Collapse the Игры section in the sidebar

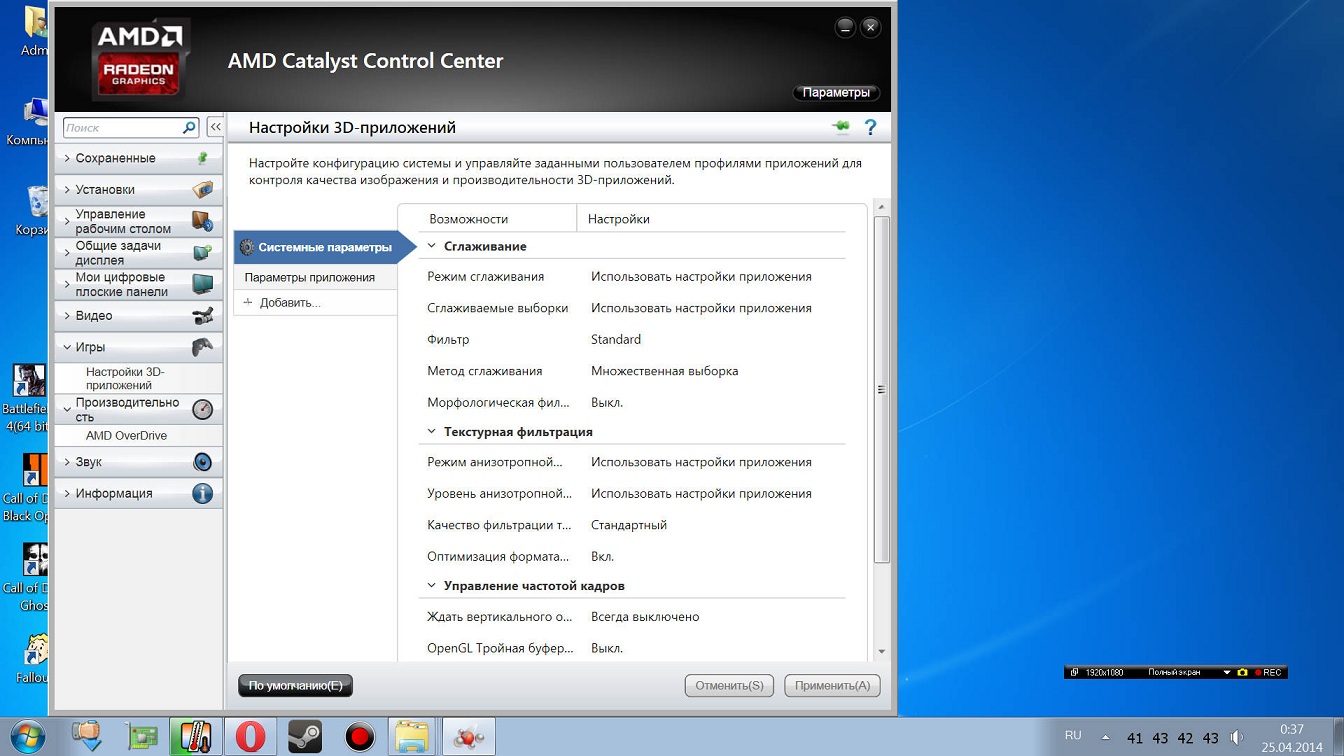pyautogui.click(x=67, y=347)
